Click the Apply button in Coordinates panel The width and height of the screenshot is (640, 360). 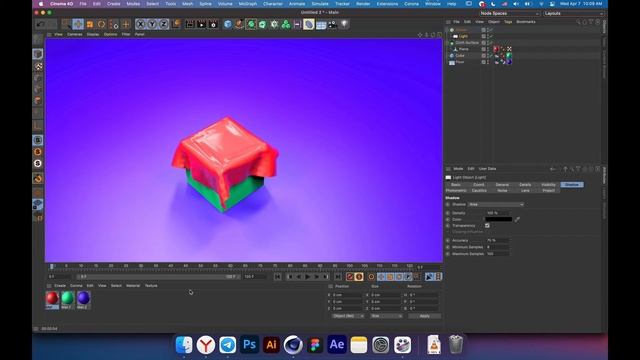pos(424,316)
